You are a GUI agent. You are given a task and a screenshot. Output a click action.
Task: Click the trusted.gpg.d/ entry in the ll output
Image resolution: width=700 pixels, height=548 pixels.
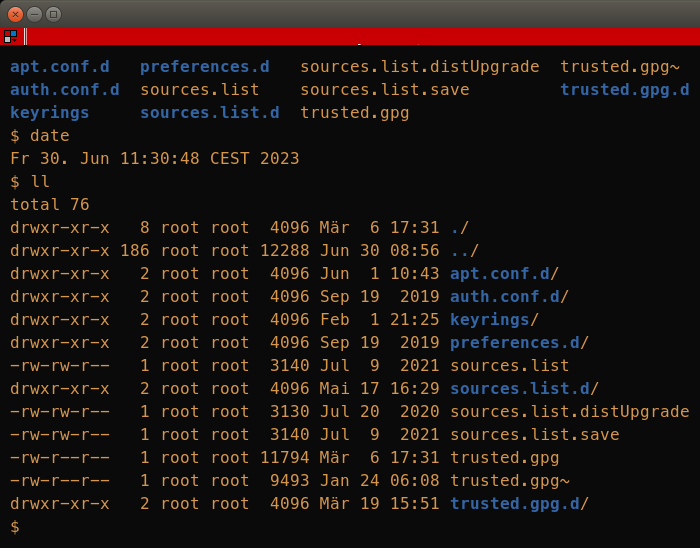coord(519,504)
